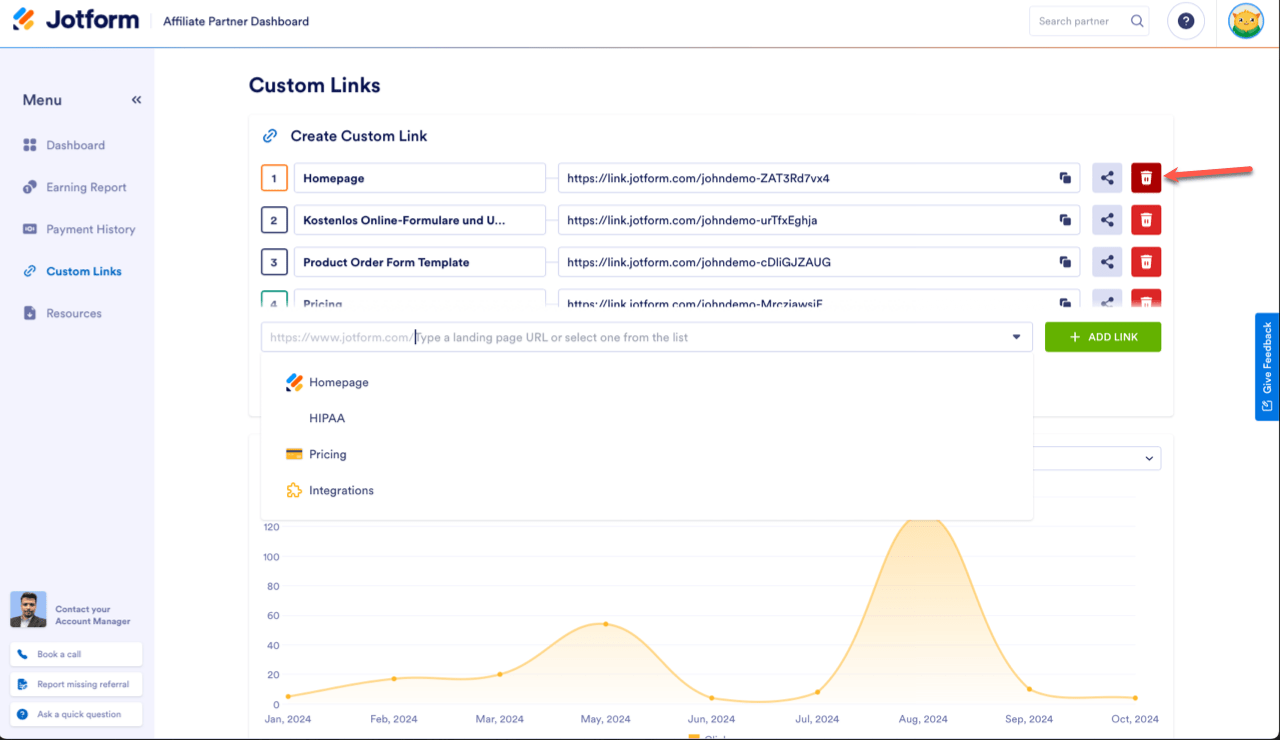Open the chart filter dropdown
This screenshot has width=1280, height=740.
(x=1147, y=458)
